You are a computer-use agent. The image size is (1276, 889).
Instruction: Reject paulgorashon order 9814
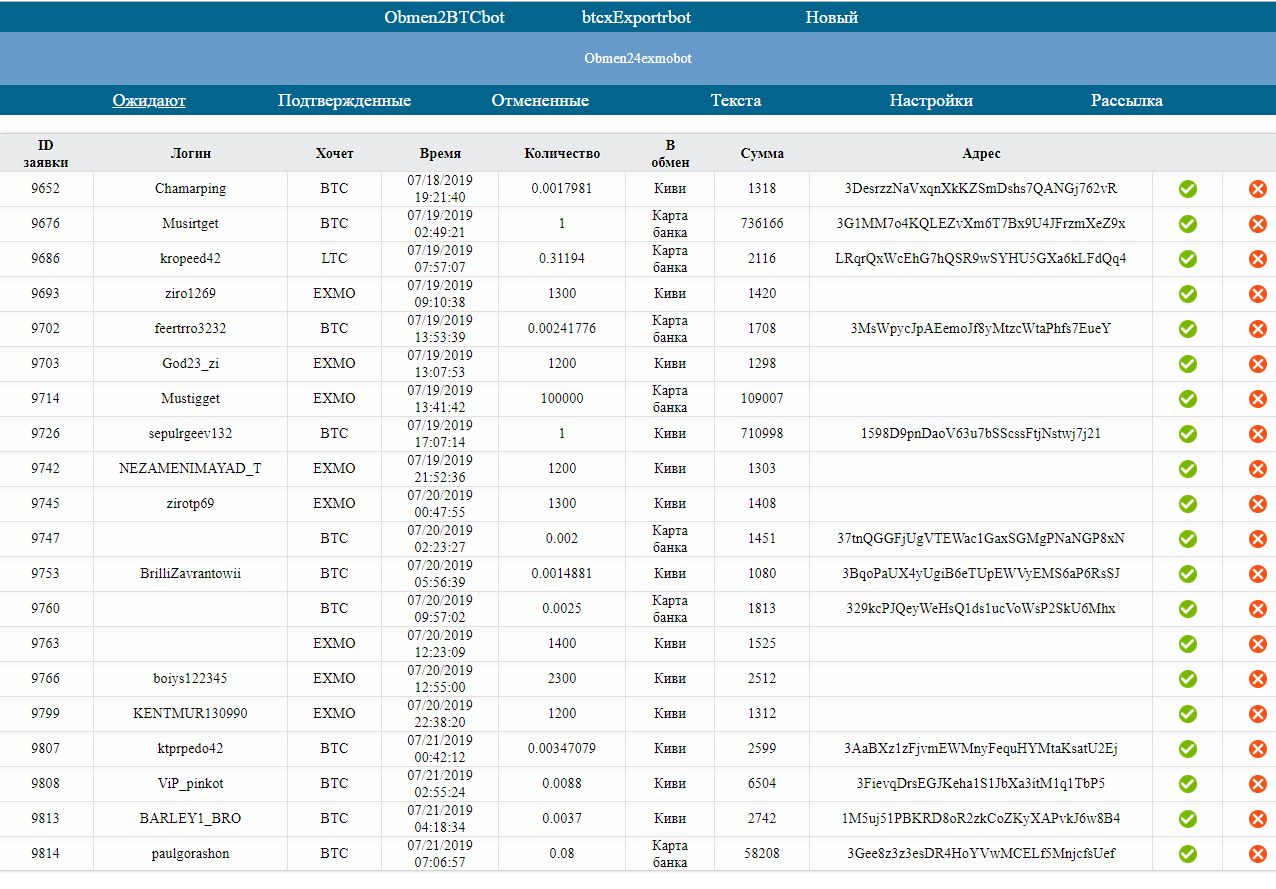point(1258,854)
